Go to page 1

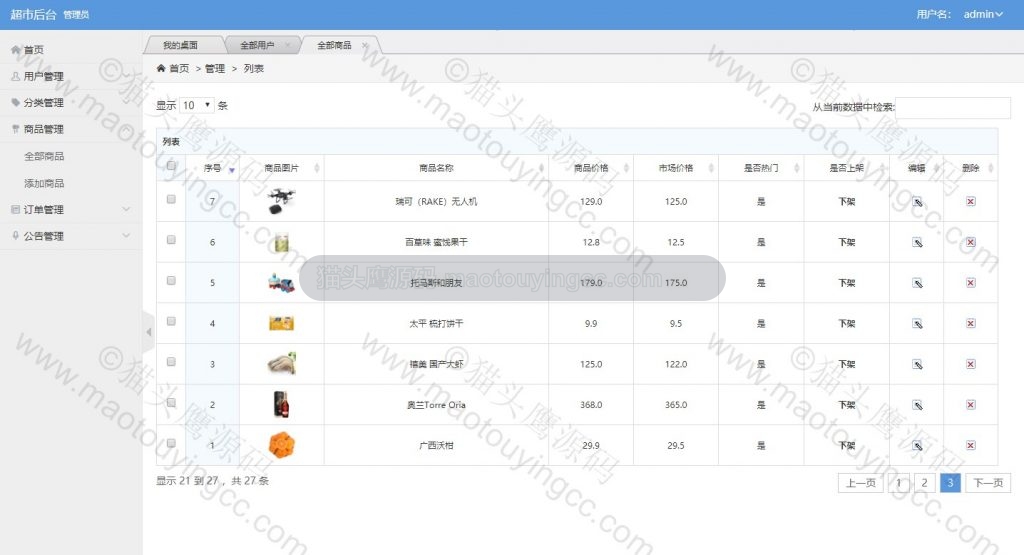coord(899,483)
